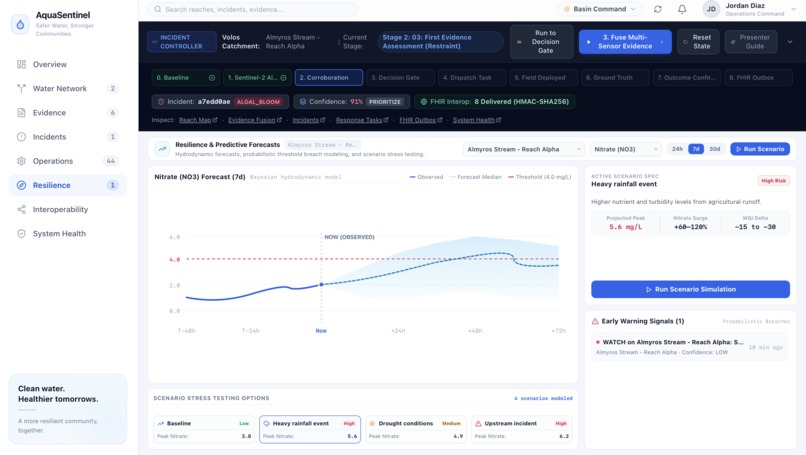Click the System Health shield icon
The image size is (806, 455).
tap(21, 233)
